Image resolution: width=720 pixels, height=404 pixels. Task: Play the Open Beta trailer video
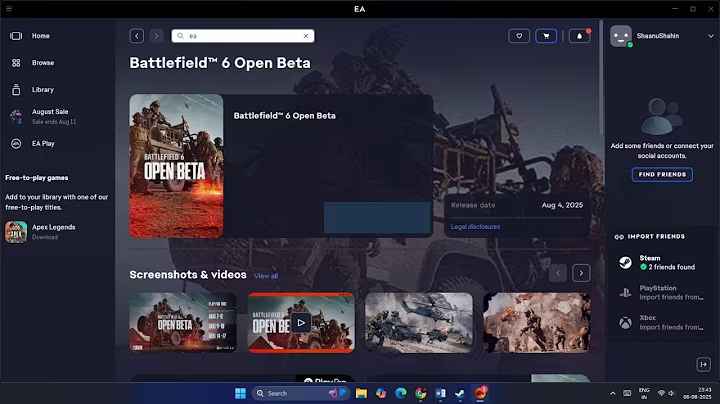(x=301, y=323)
